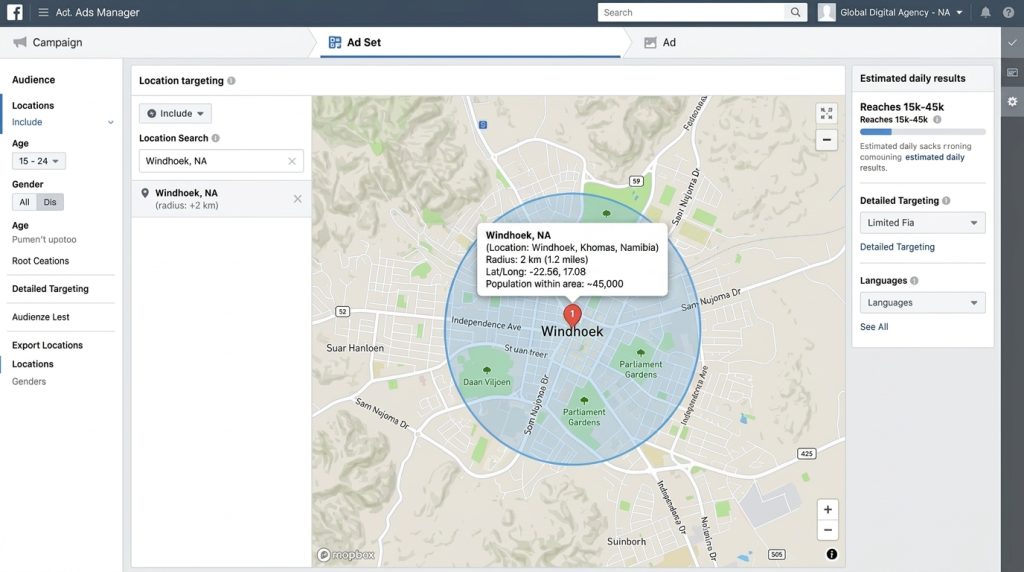The height and width of the screenshot is (572, 1024).
Task: Select Root Ceations in left sidebar
Action: (40, 261)
